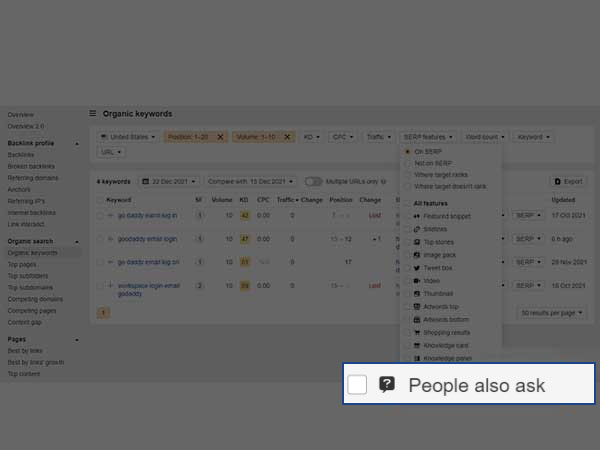Open the KD filter dropdown

311,137
